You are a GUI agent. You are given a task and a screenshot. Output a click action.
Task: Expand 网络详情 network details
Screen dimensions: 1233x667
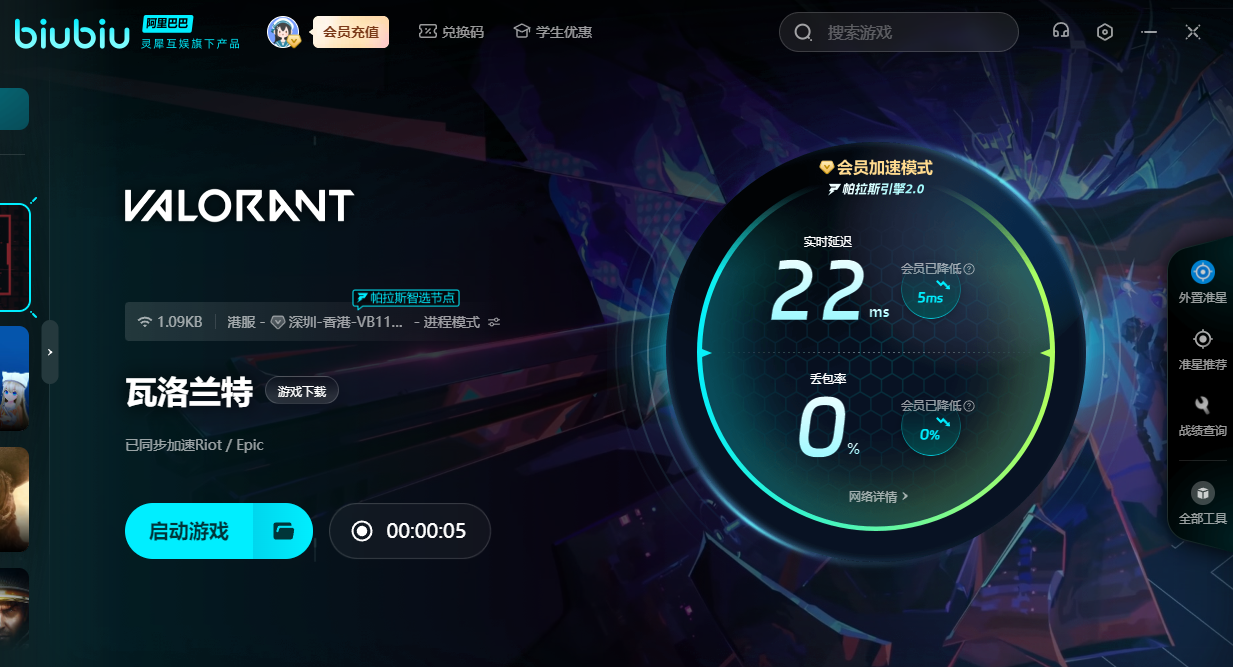(x=878, y=496)
